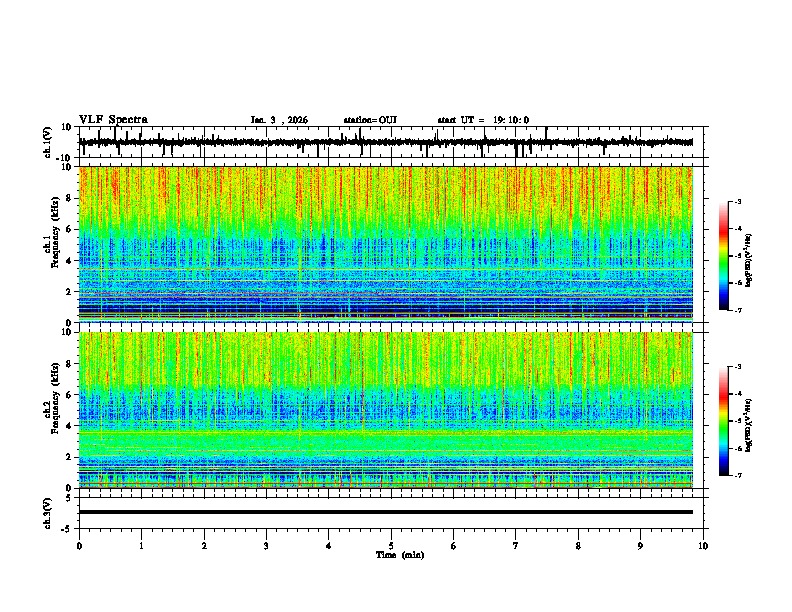
Task: Click time axis tick label "3"
Action: pos(266,546)
